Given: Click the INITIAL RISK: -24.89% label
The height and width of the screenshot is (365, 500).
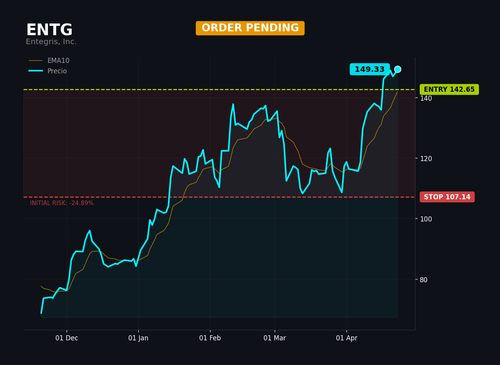Looking at the screenshot, I should (x=62, y=203).
